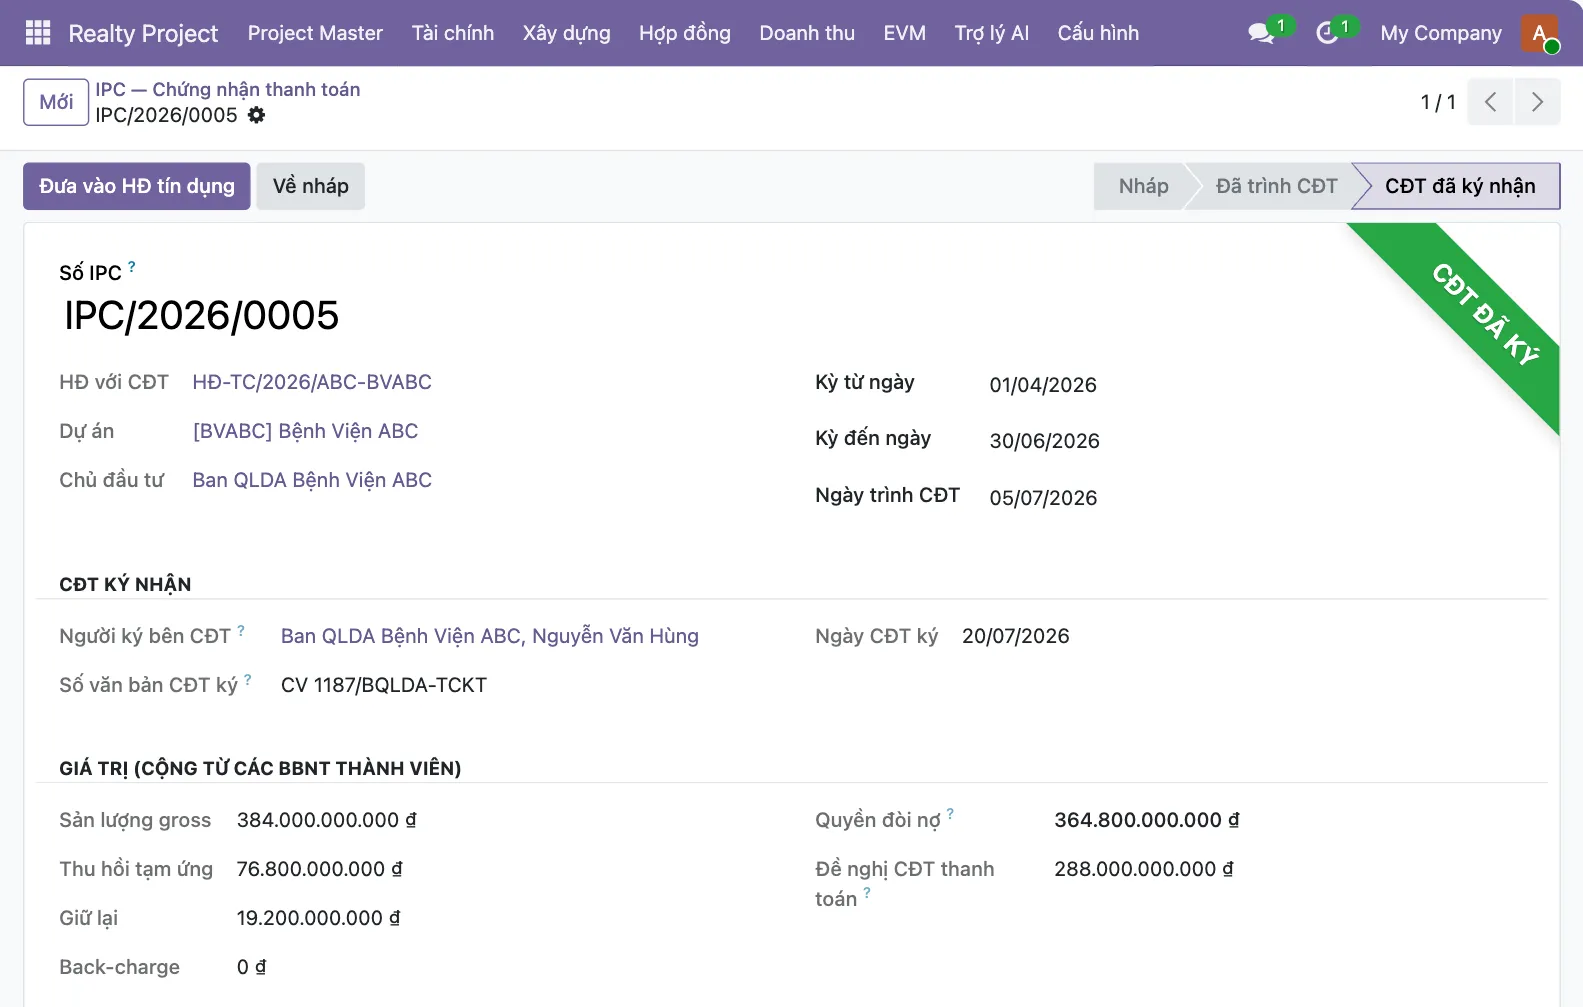Viewport: 1583px width, 1007px height.
Task: Open the gear actions menu beside IPC/2026/0005
Action: 257,115
